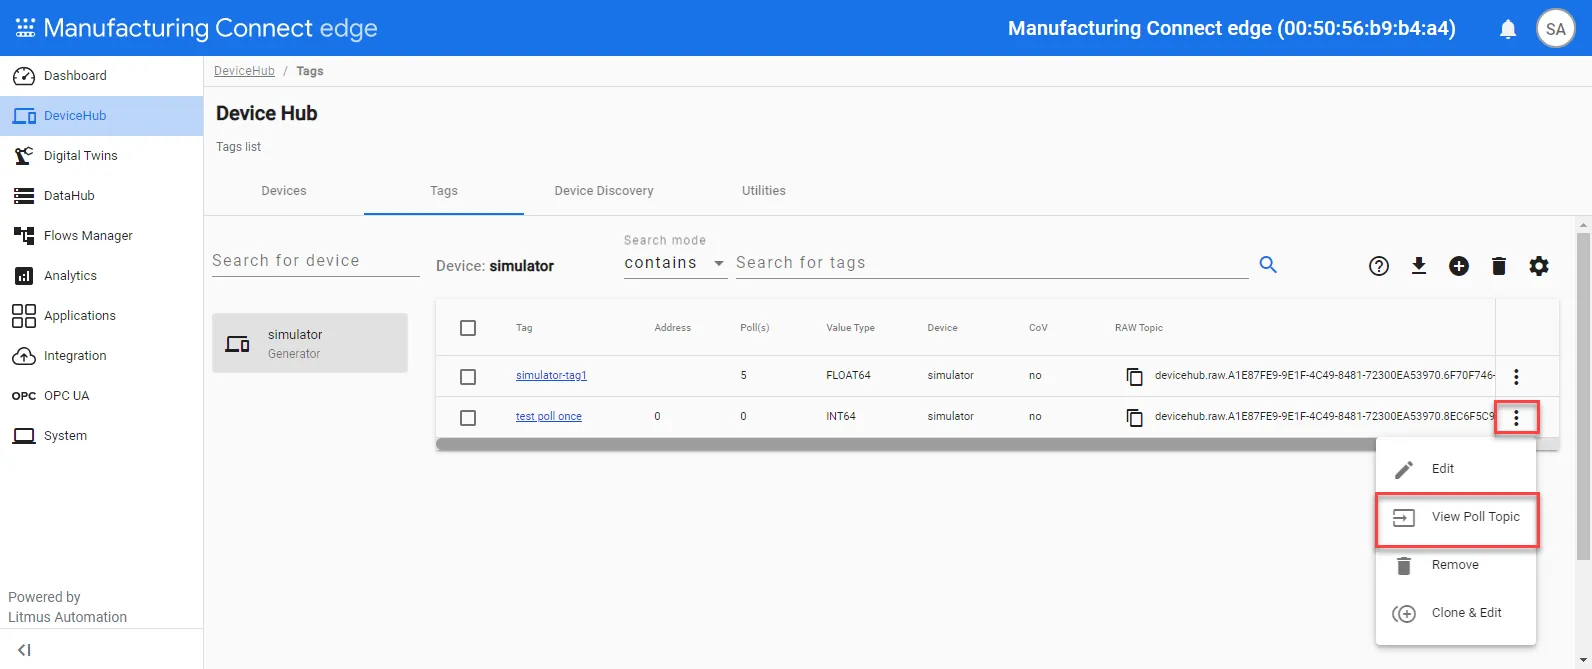Image resolution: width=1592 pixels, height=669 pixels.
Task: Open DataHub in the sidebar
Action: click(101, 196)
